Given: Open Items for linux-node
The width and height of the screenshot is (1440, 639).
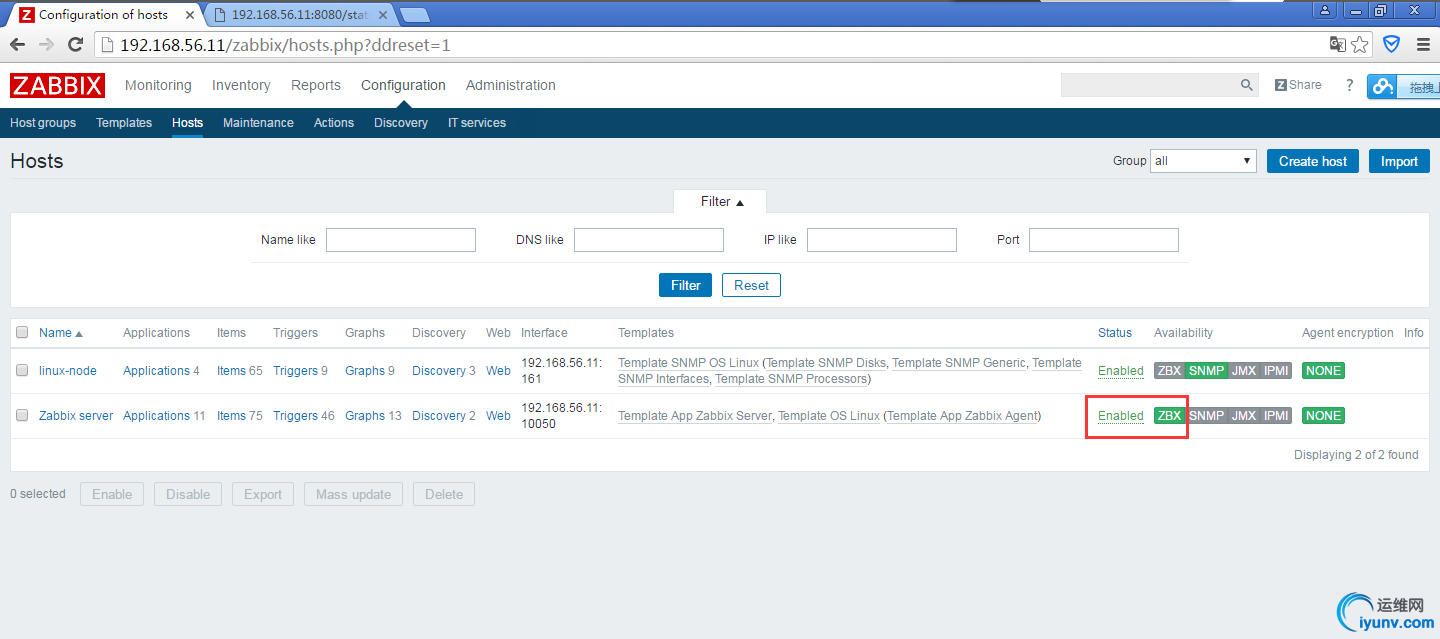Looking at the screenshot, I should click(231, 371).
